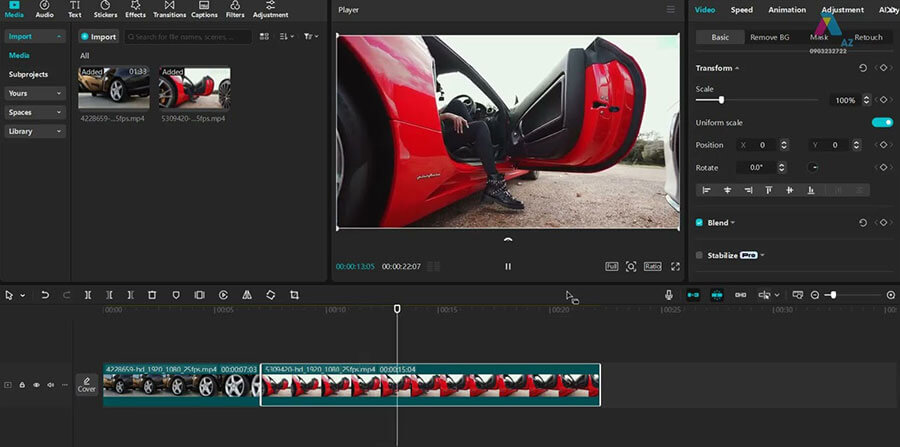Image resolution: width=900 pixels, height=447 pixels.
Task: Mirror the clip horizontally
Action: point(247,295)
